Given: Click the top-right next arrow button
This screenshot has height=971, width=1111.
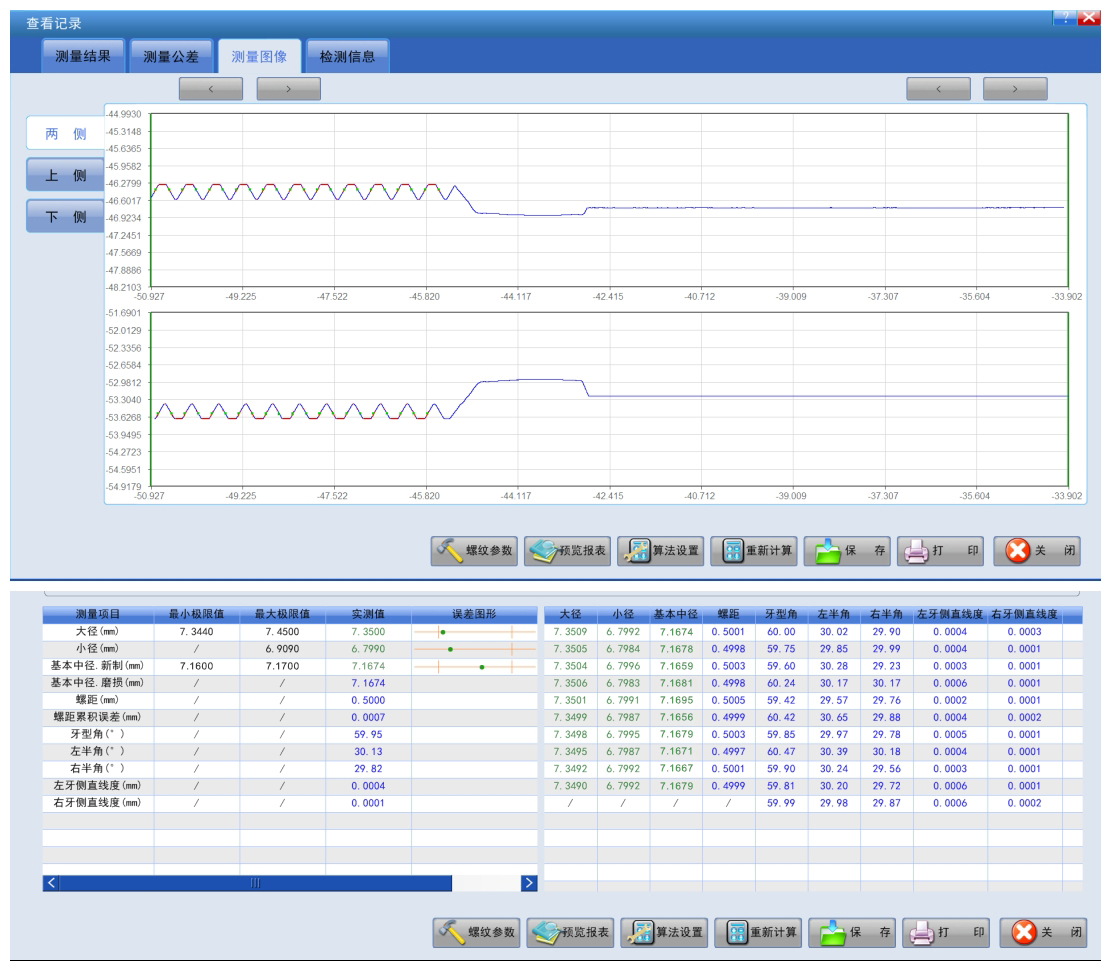Looking at the screenshot, I should pyautogui.click(x=1015, y=89).
